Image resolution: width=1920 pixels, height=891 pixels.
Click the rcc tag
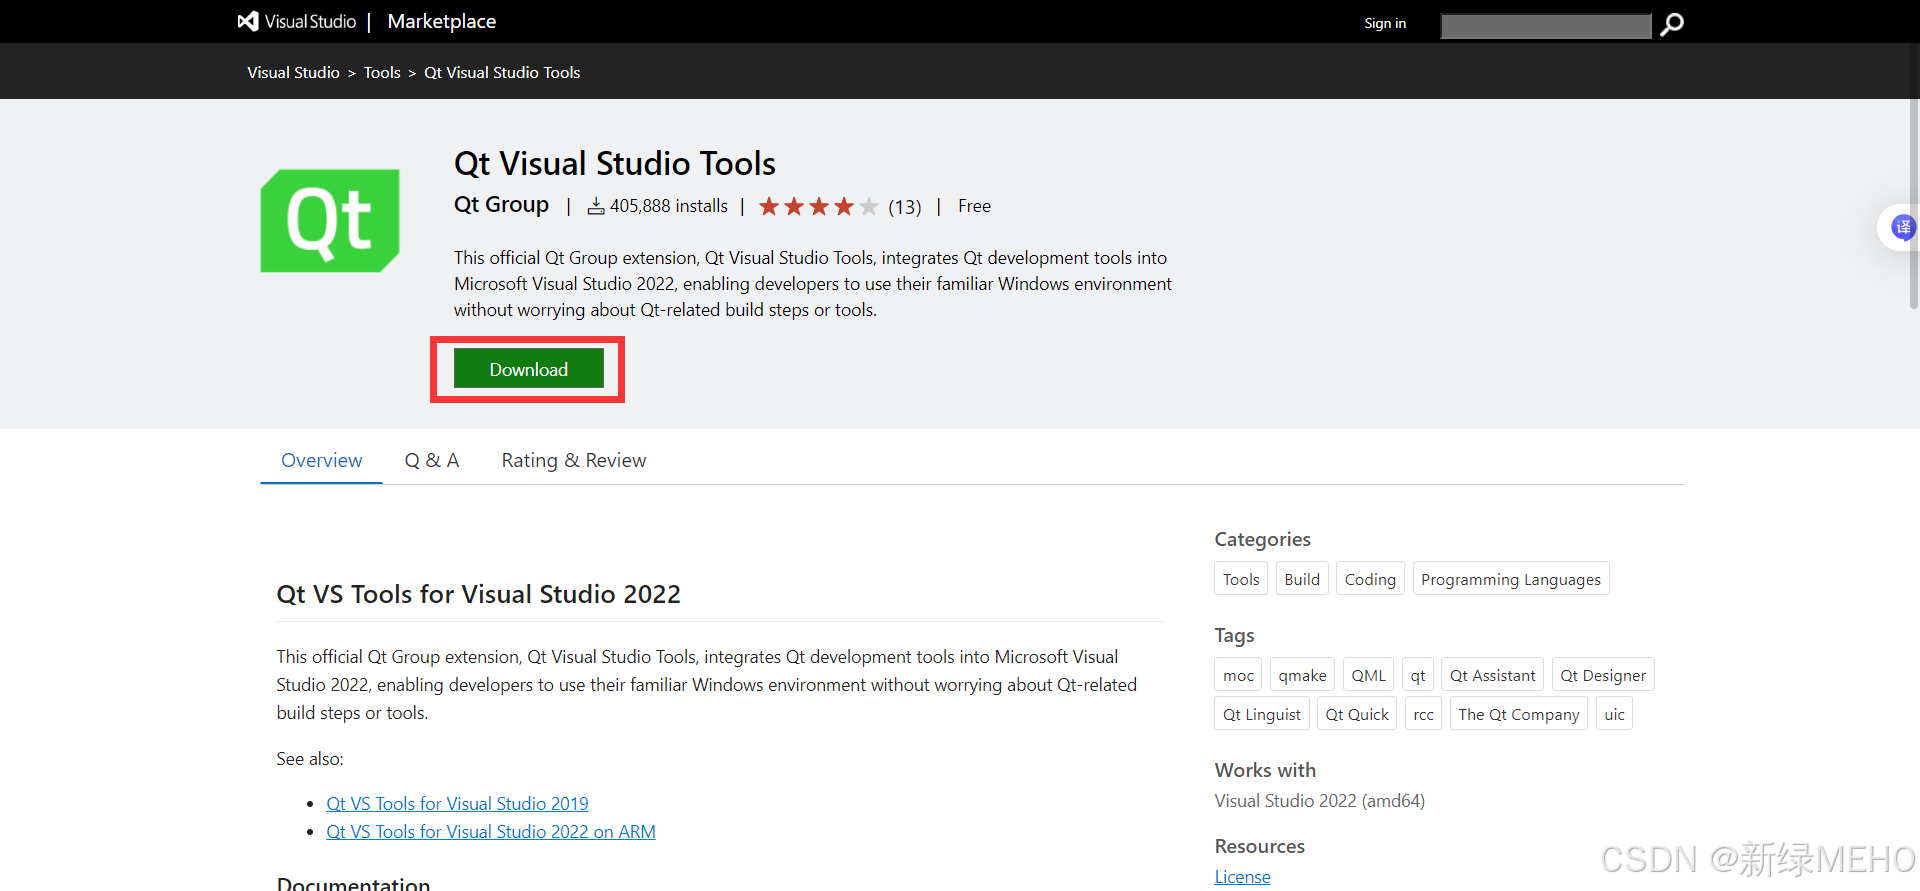coord(1423,714)
